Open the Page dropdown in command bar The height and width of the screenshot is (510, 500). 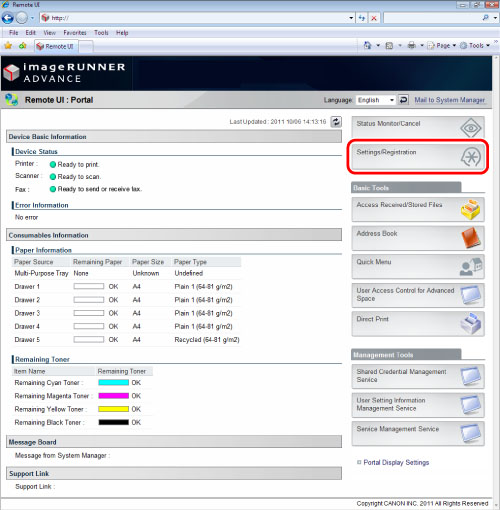(x=442, y=46)
